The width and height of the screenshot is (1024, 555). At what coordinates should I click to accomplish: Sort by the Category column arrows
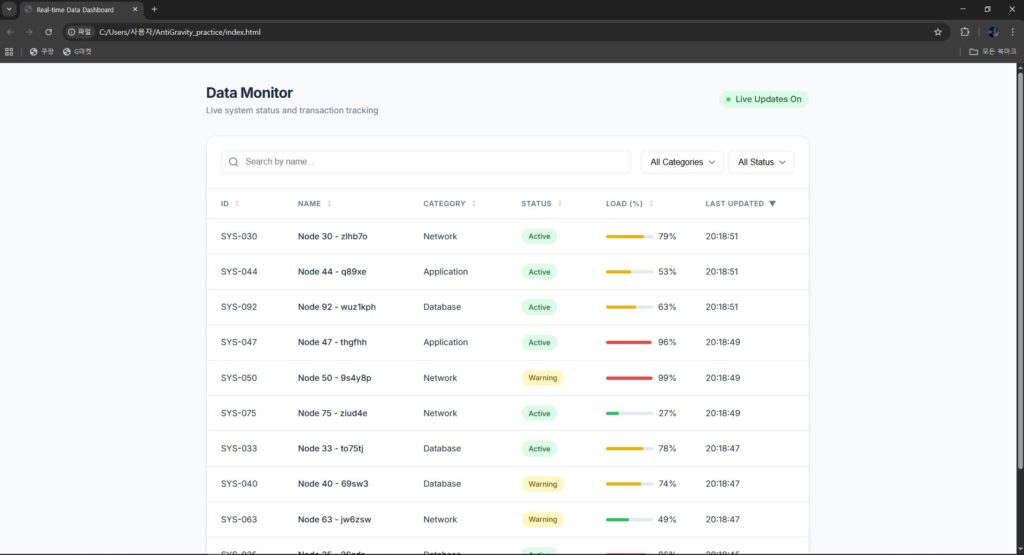pos(474,204)
